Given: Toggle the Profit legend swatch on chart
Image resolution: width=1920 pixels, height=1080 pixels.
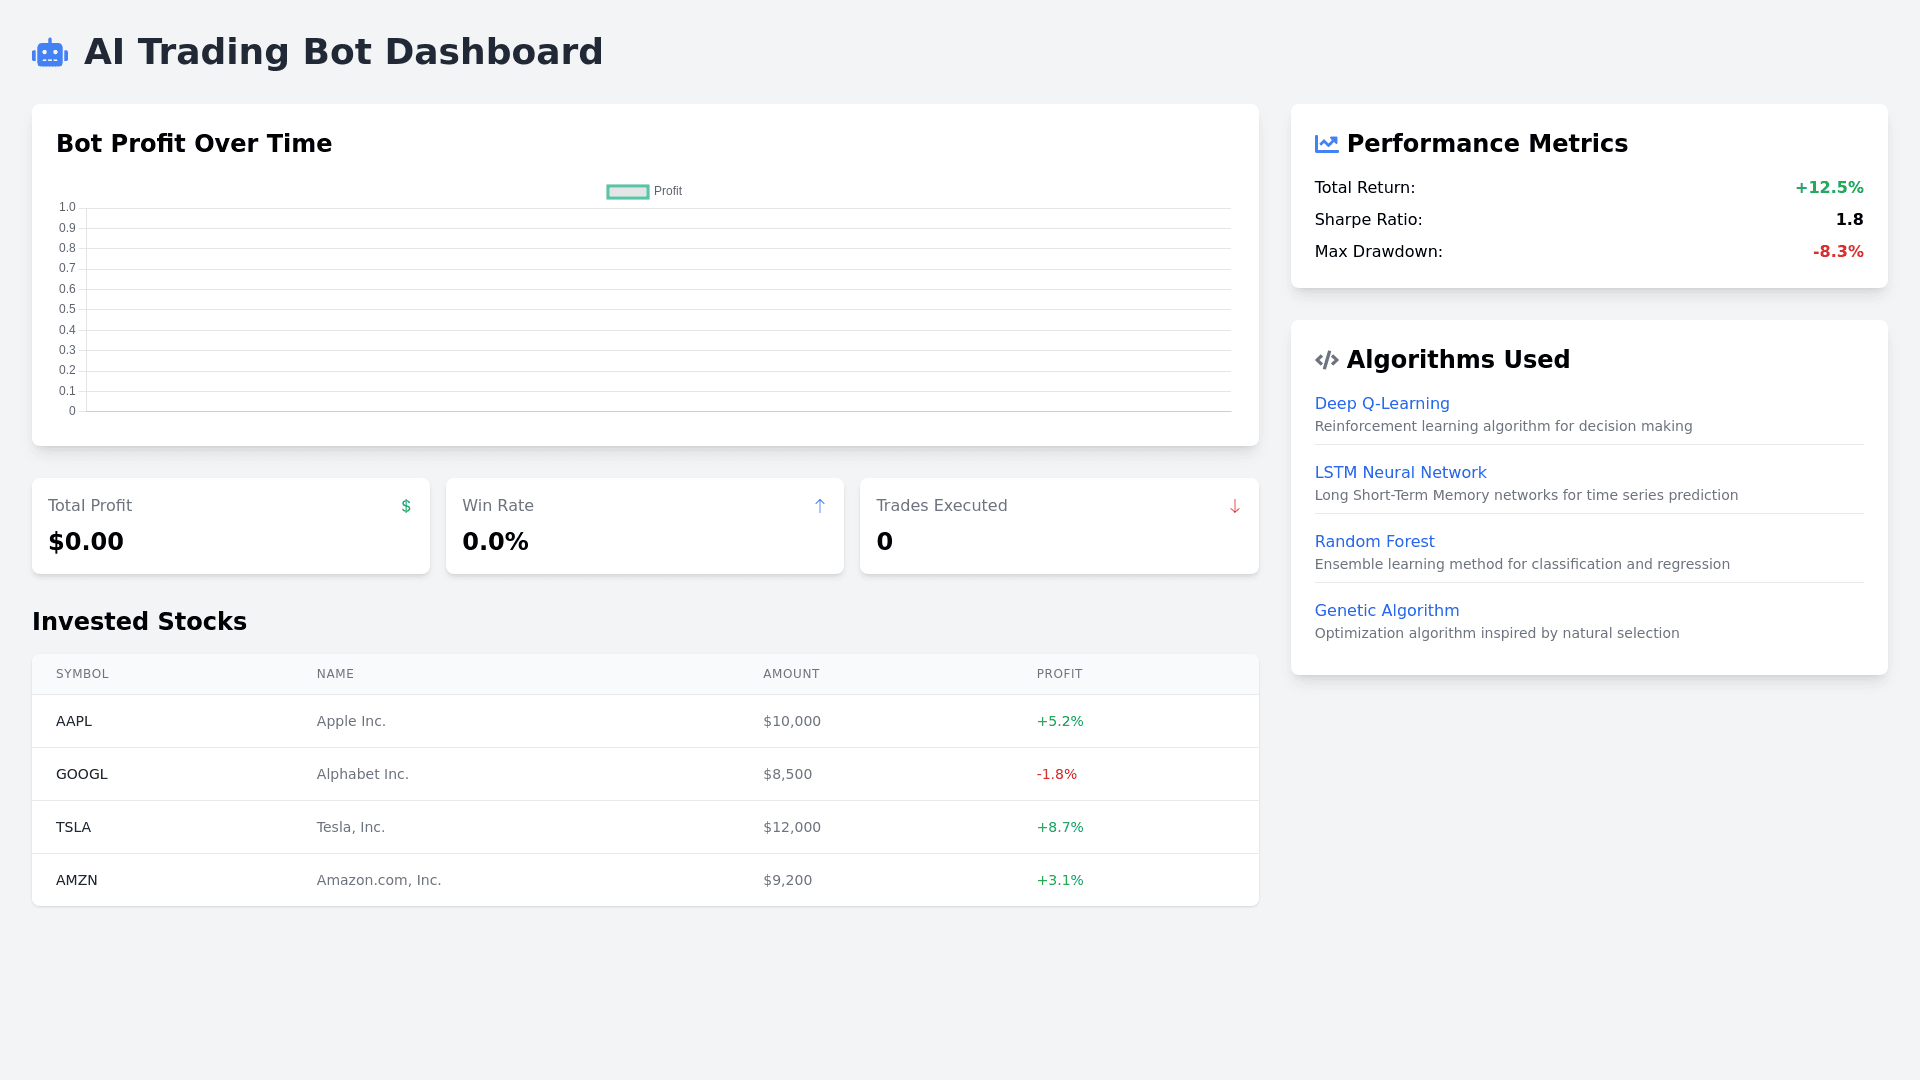Looking at the screenshot, I should pos(627,192).
